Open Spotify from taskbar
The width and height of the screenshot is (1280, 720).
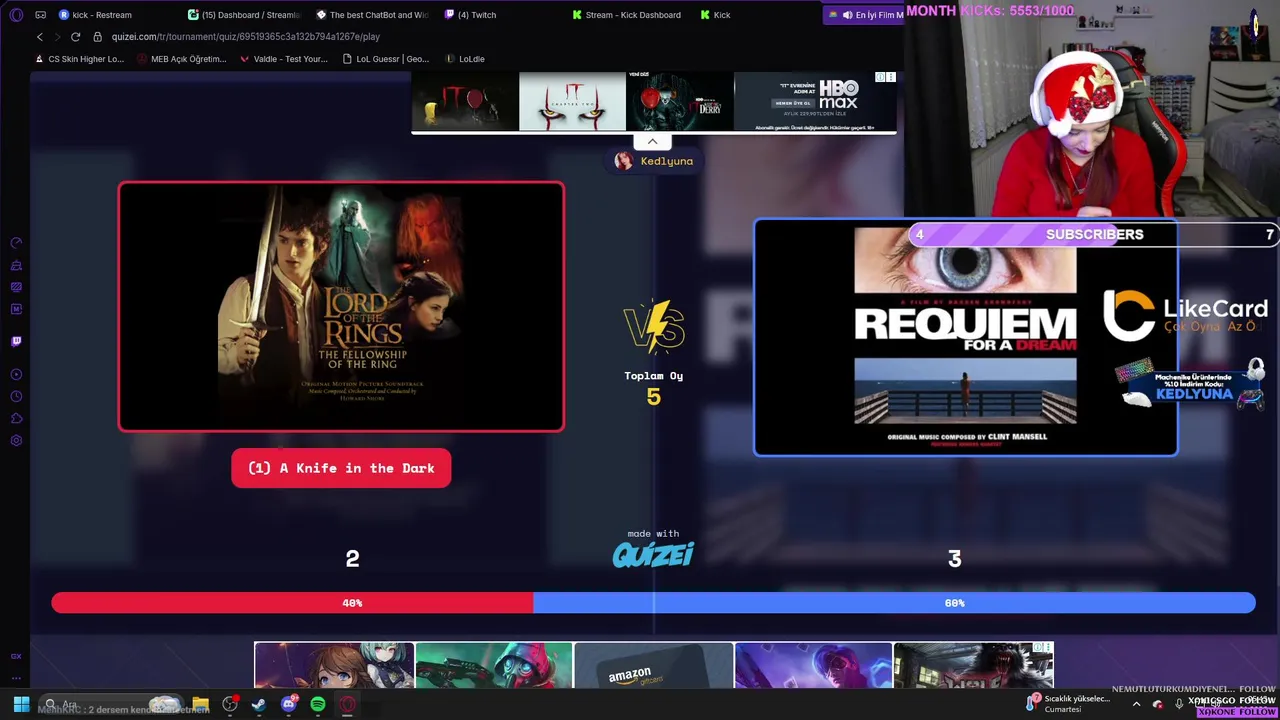[x=318, y=704]
